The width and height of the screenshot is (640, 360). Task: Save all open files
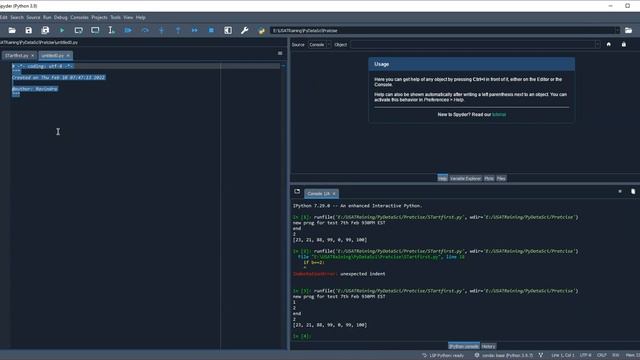pos(45,30)
